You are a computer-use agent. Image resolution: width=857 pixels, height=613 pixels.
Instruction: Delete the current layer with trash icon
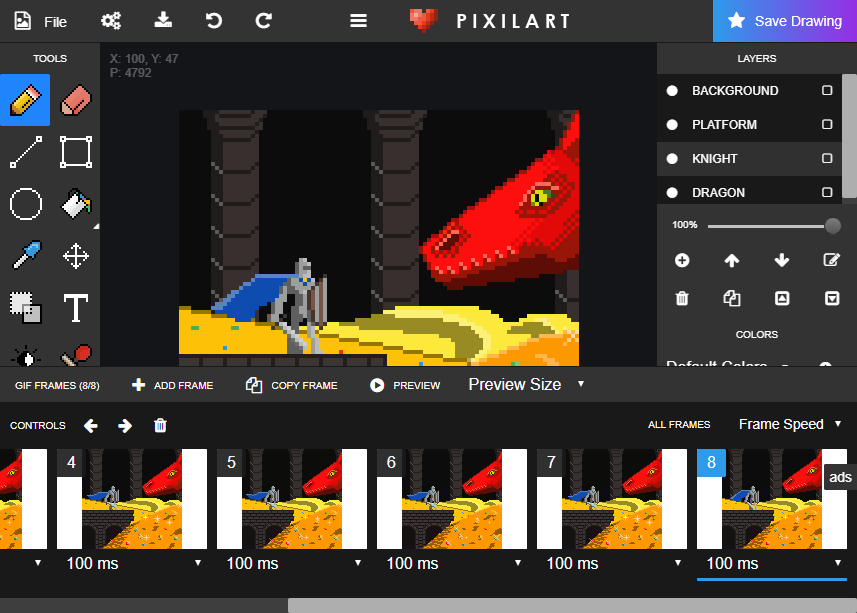pos(681,298)
